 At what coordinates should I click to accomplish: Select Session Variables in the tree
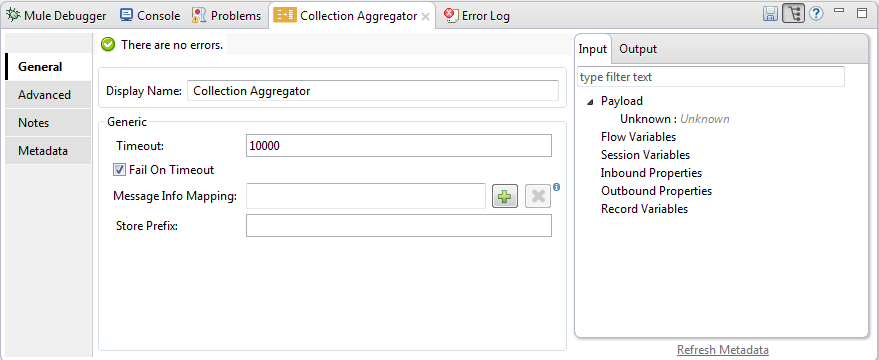point(645,155)
